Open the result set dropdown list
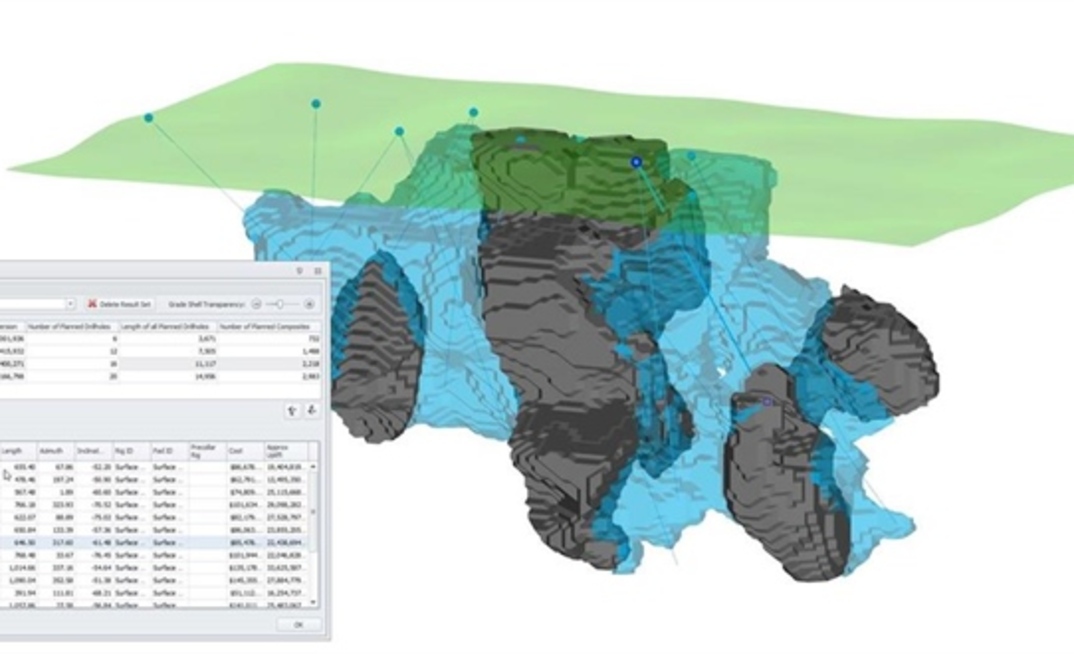 tap(71, 304)
